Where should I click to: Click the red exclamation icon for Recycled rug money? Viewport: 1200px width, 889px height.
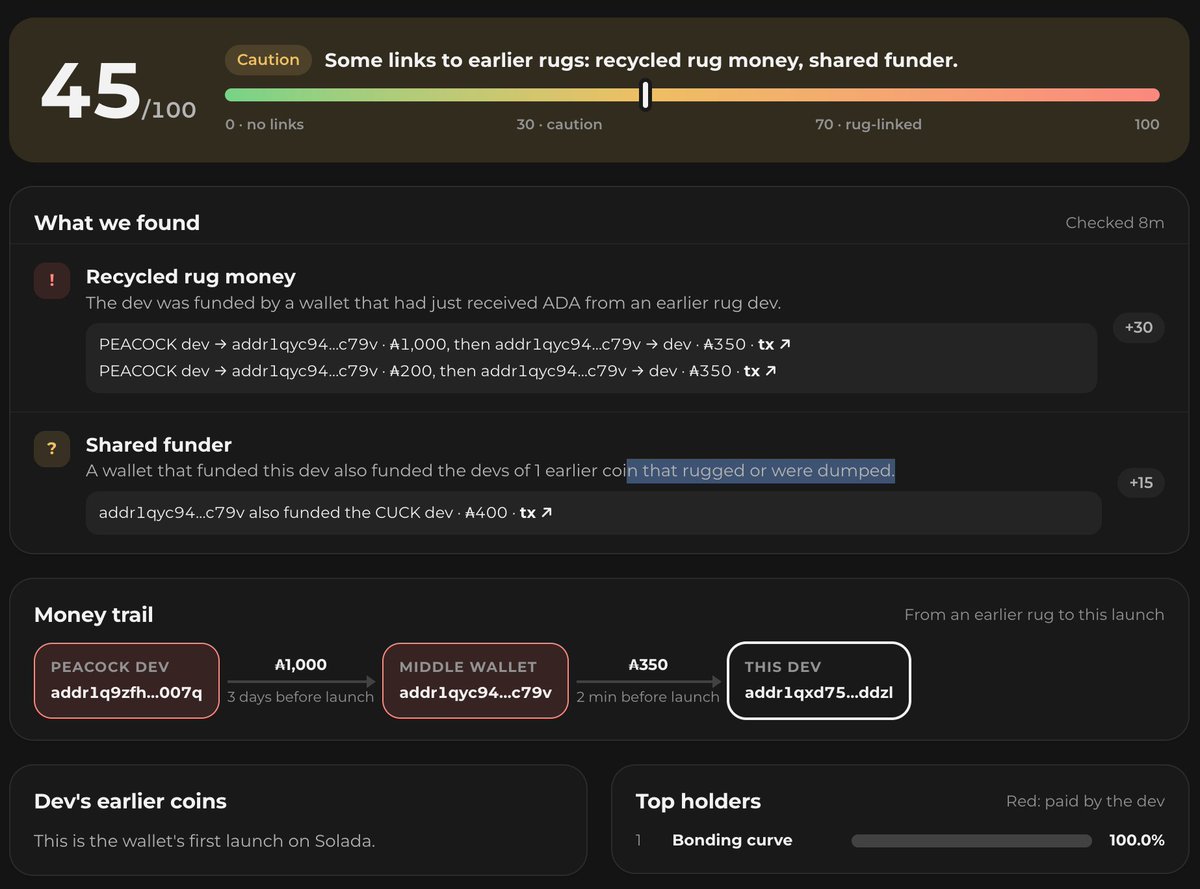point(51,282)
